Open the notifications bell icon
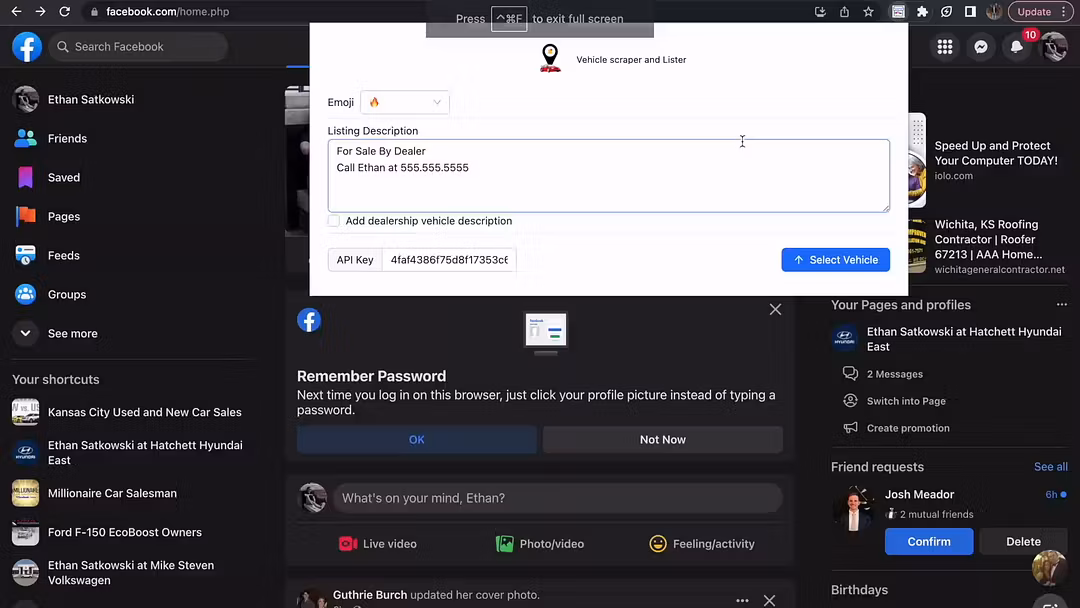This screenshot has height=608, width=1080. [x=1017, y=47]
